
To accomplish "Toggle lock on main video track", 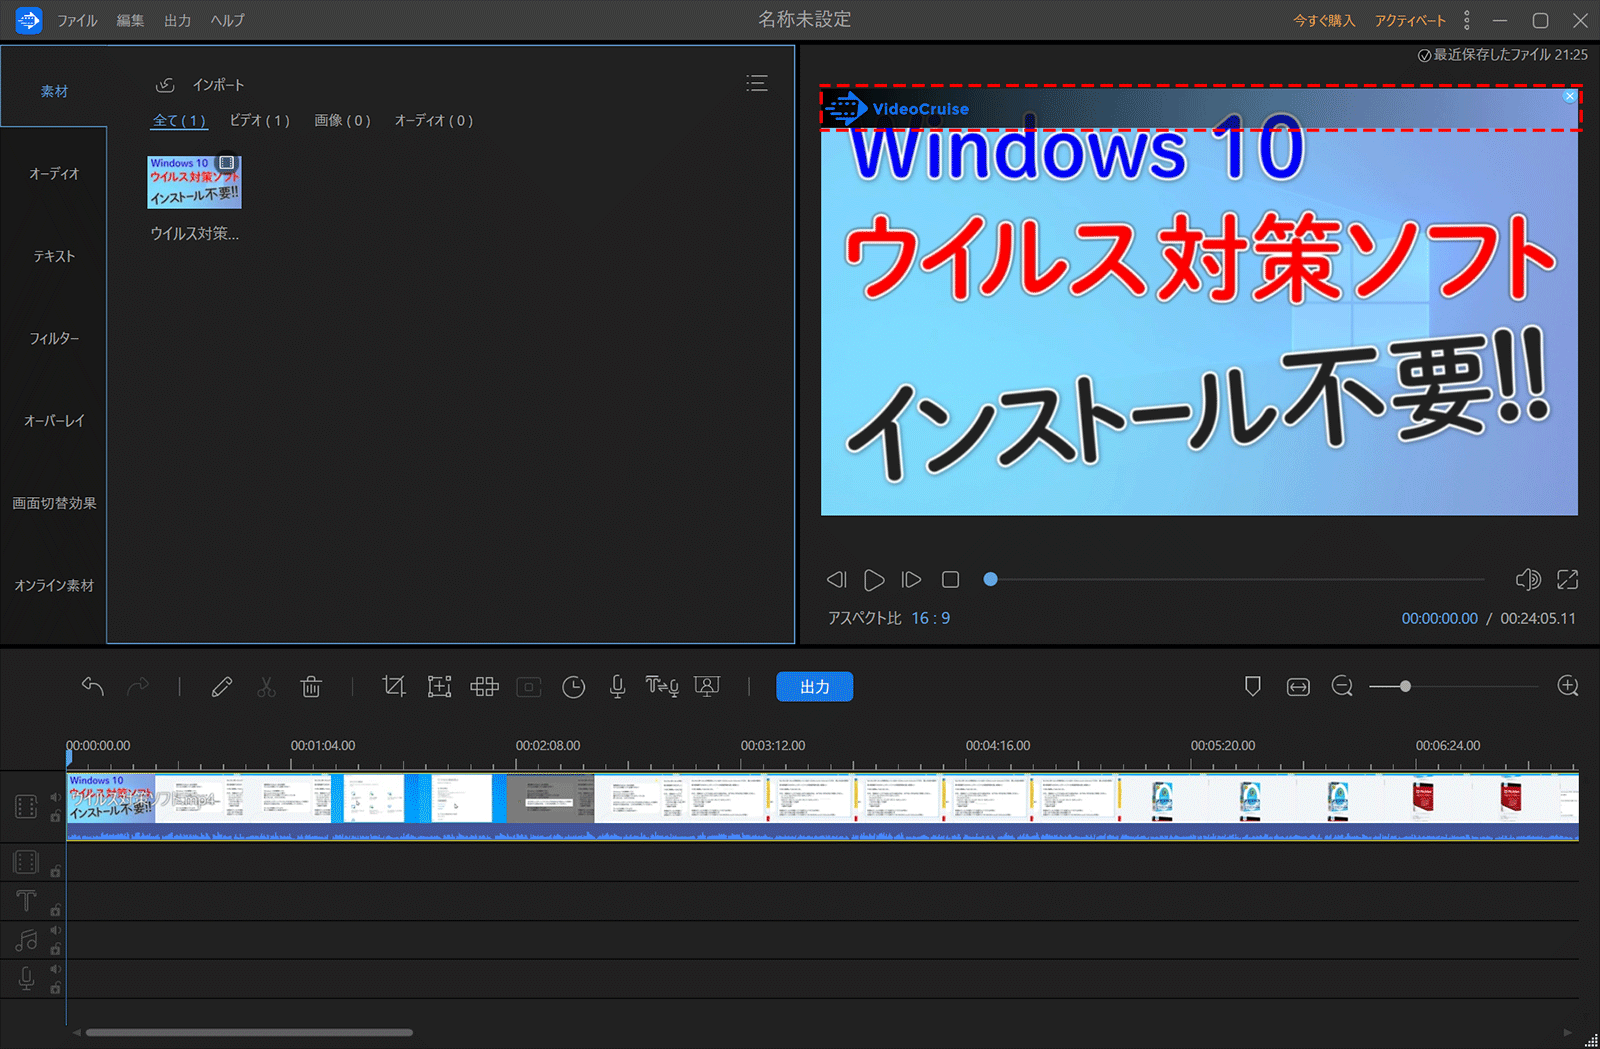I will pyautogui.click(x=56, y=816).
